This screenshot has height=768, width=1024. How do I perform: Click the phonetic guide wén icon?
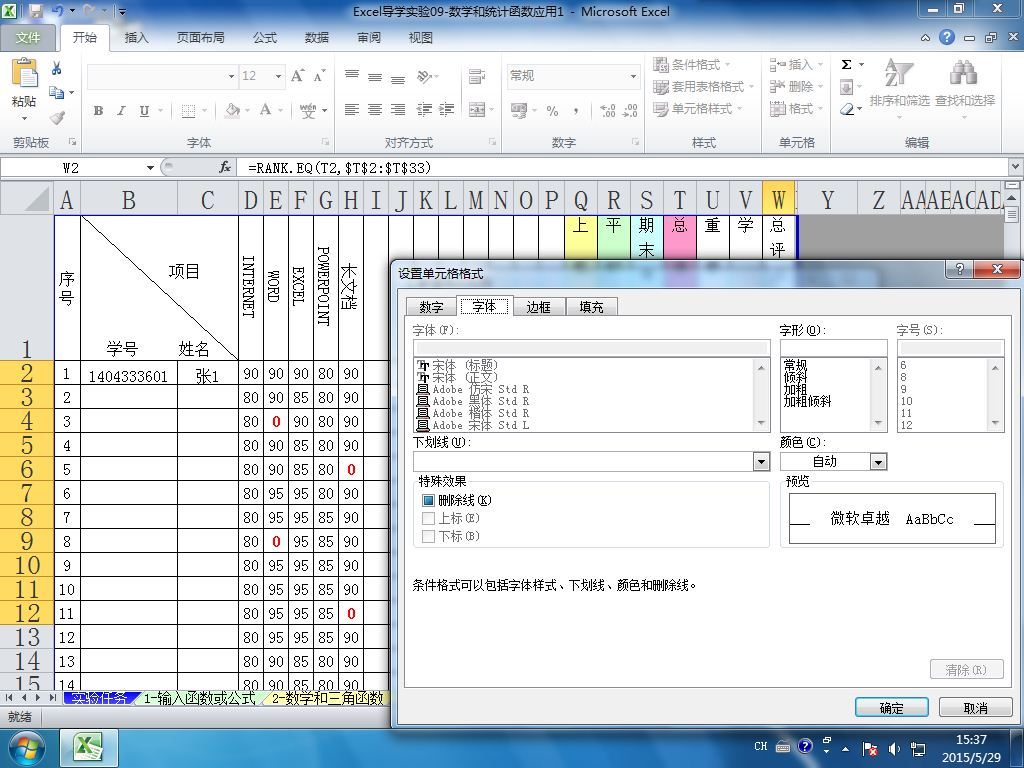(308, 110)
